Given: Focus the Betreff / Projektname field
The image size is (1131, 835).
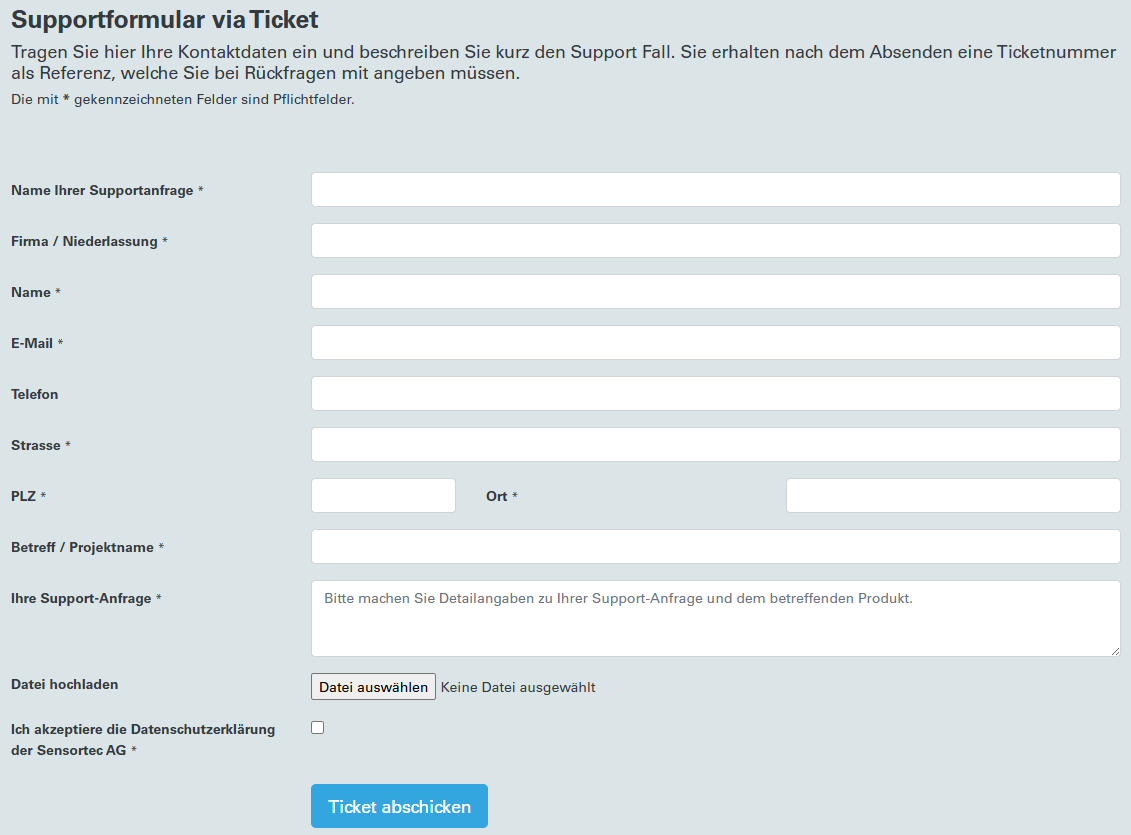Looking at the screenshot, I should point(716,547).
